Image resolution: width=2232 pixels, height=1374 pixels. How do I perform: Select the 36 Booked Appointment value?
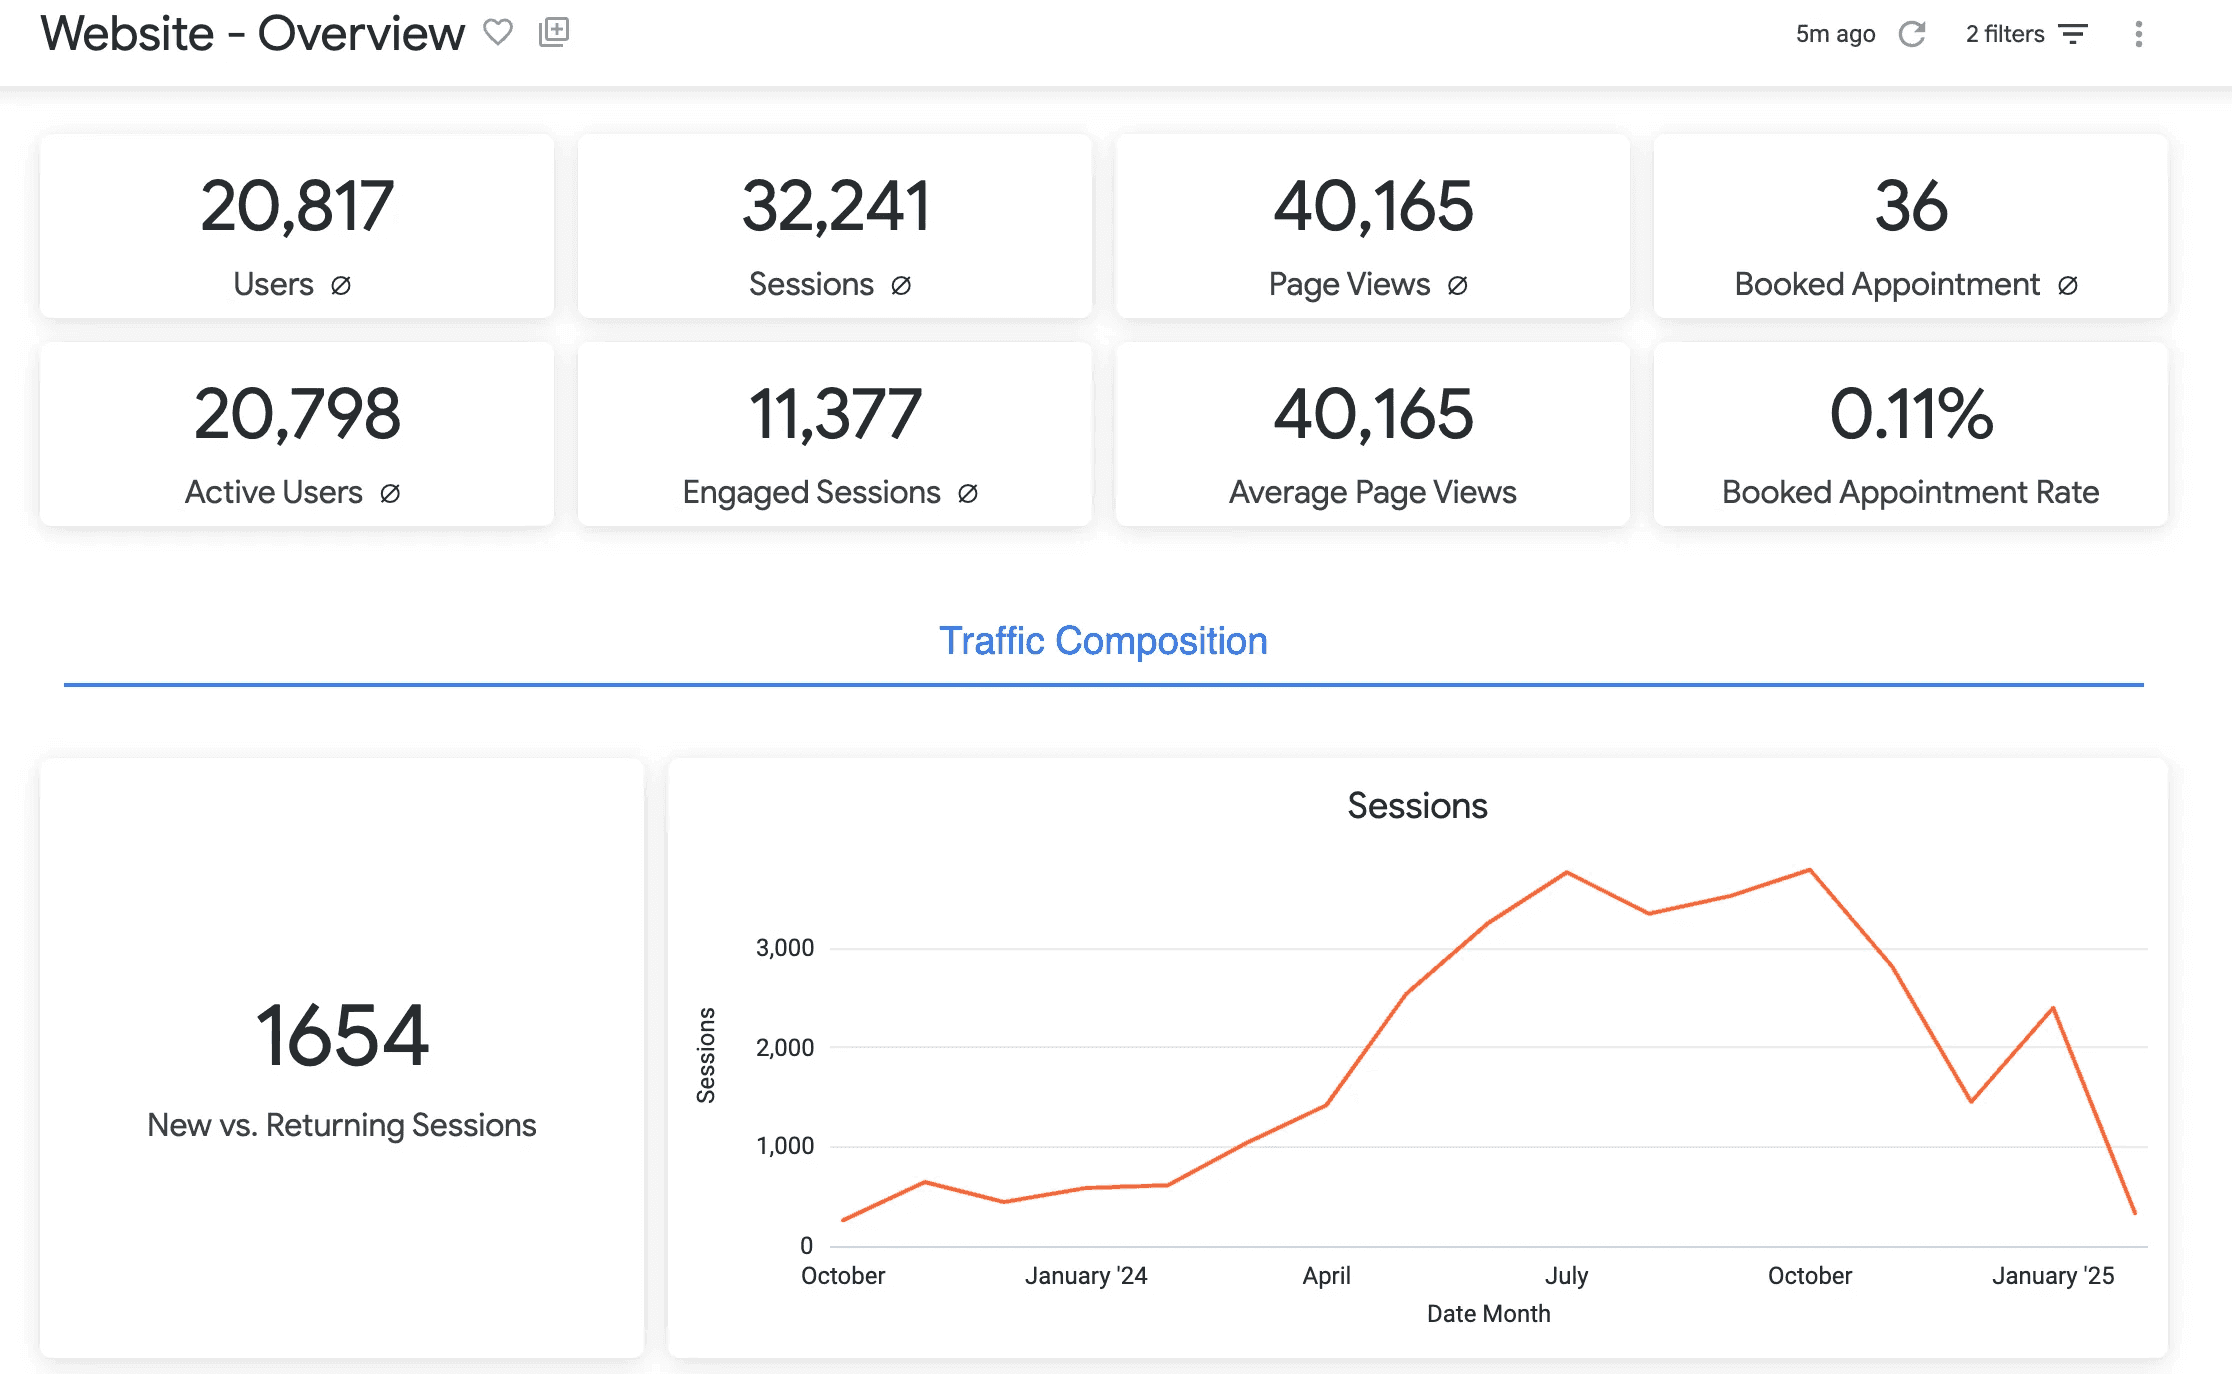[x=1911, y=206]
